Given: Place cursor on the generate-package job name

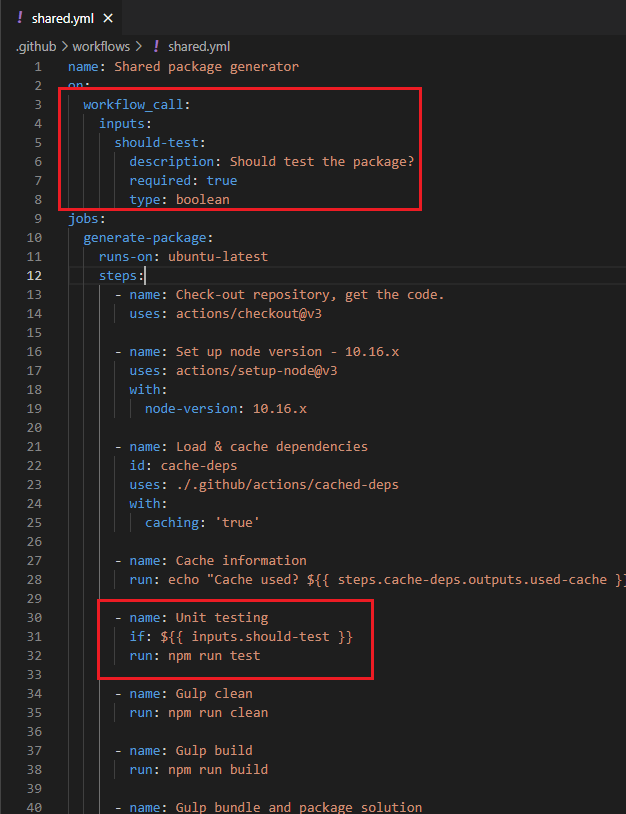Looking at the screenshot, I should 146,237.
